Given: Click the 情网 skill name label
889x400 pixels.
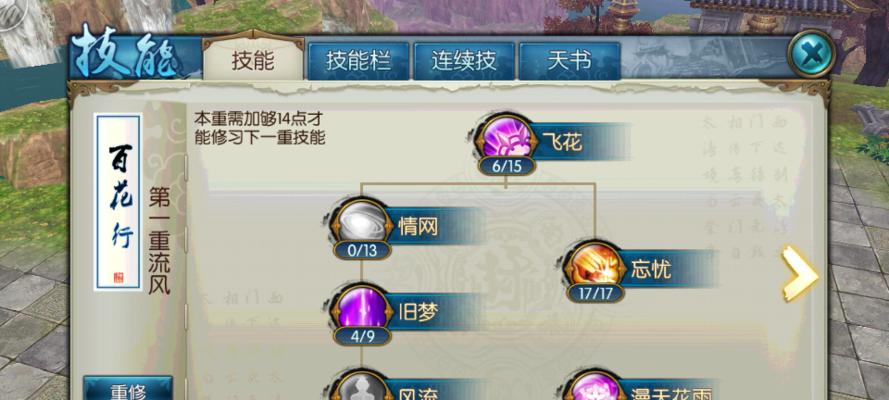Looking at the screenshot, I should (x=418, y=227).
